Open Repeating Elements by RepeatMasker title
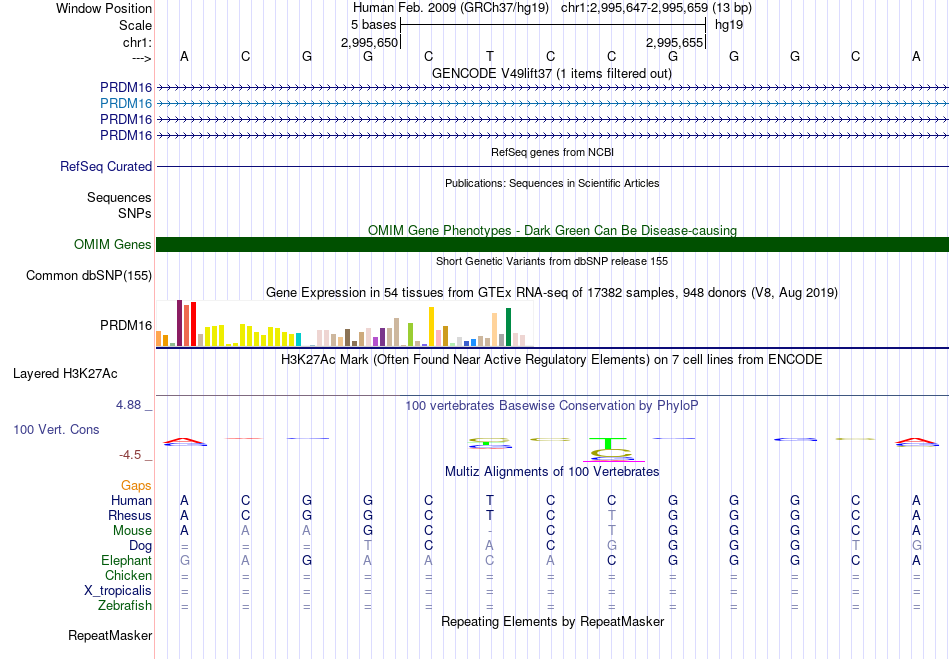The image size is (950, 659). (552, 621)
